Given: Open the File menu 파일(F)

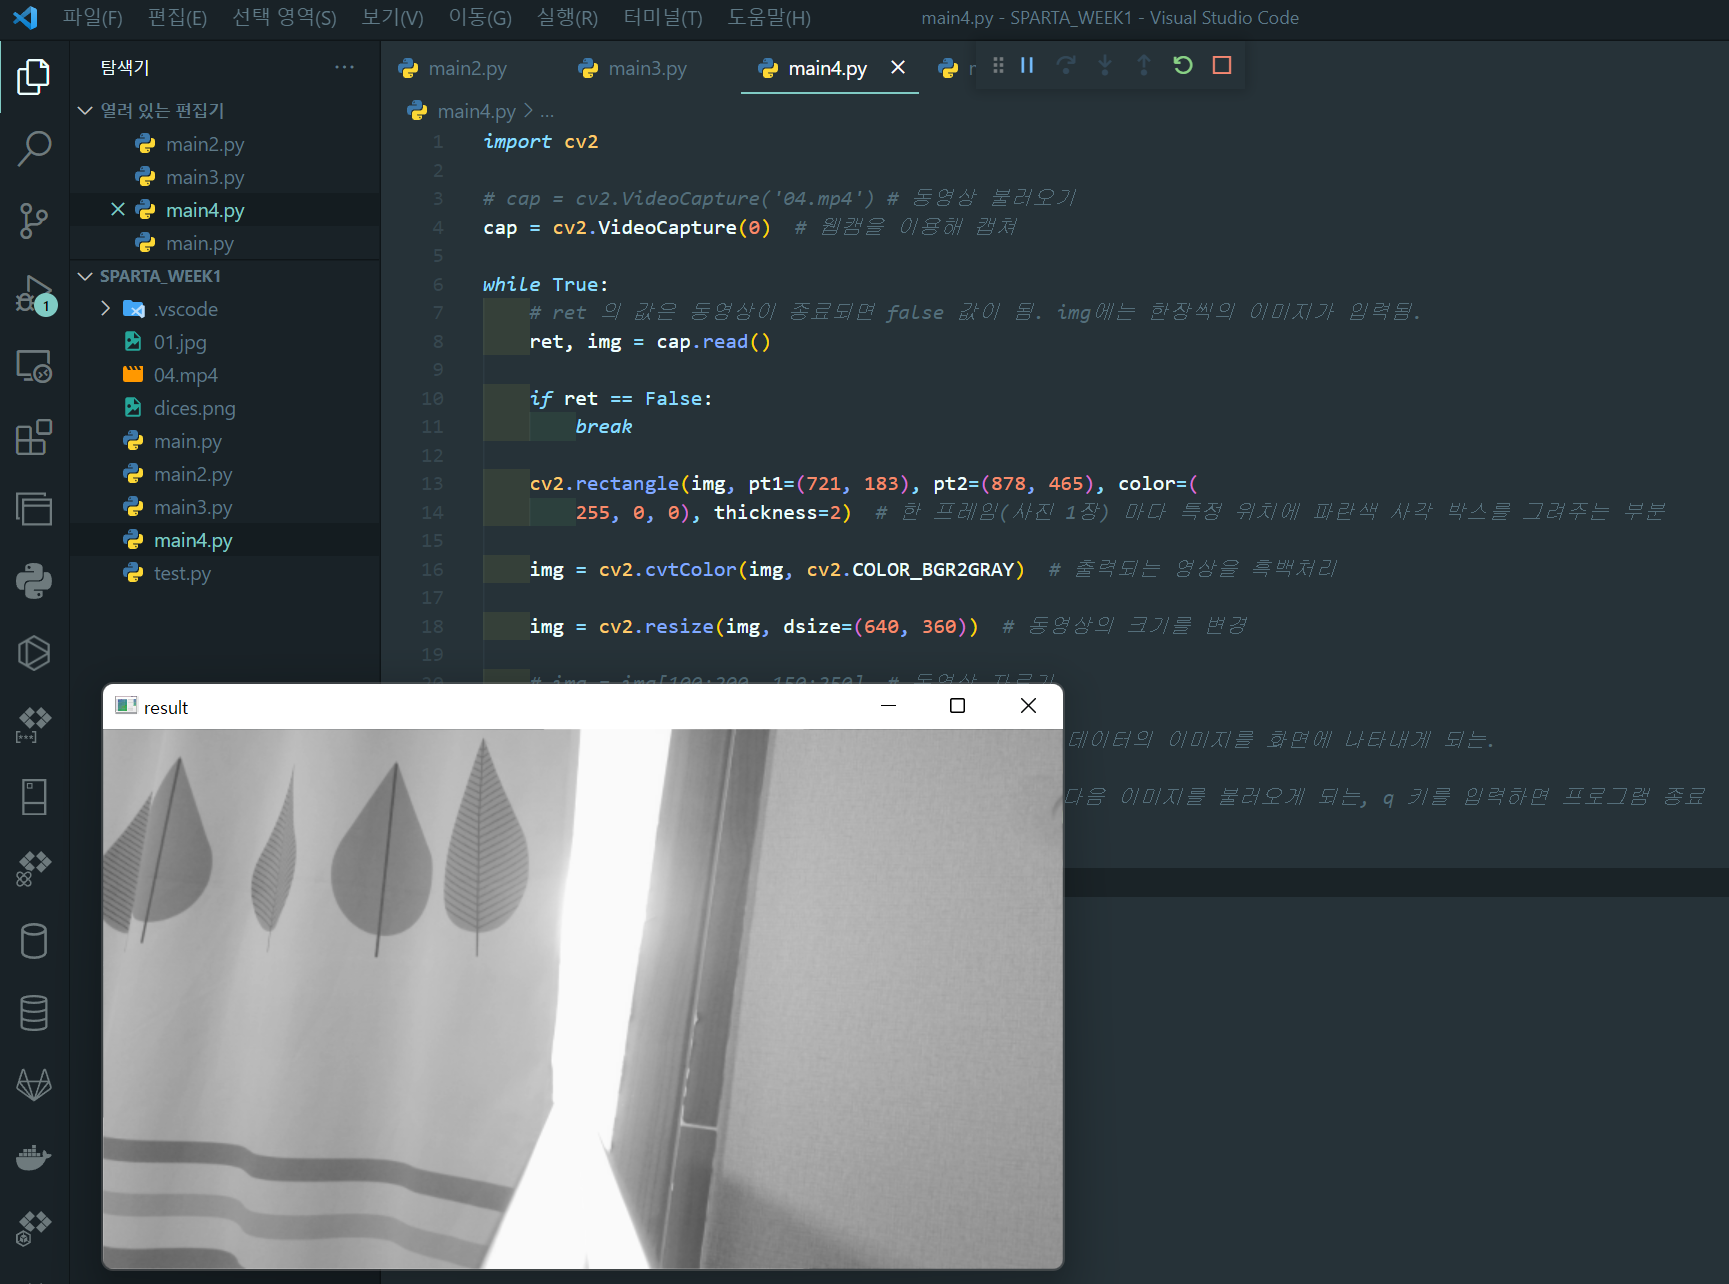Looking at the screenshot, I should point(92,17).
